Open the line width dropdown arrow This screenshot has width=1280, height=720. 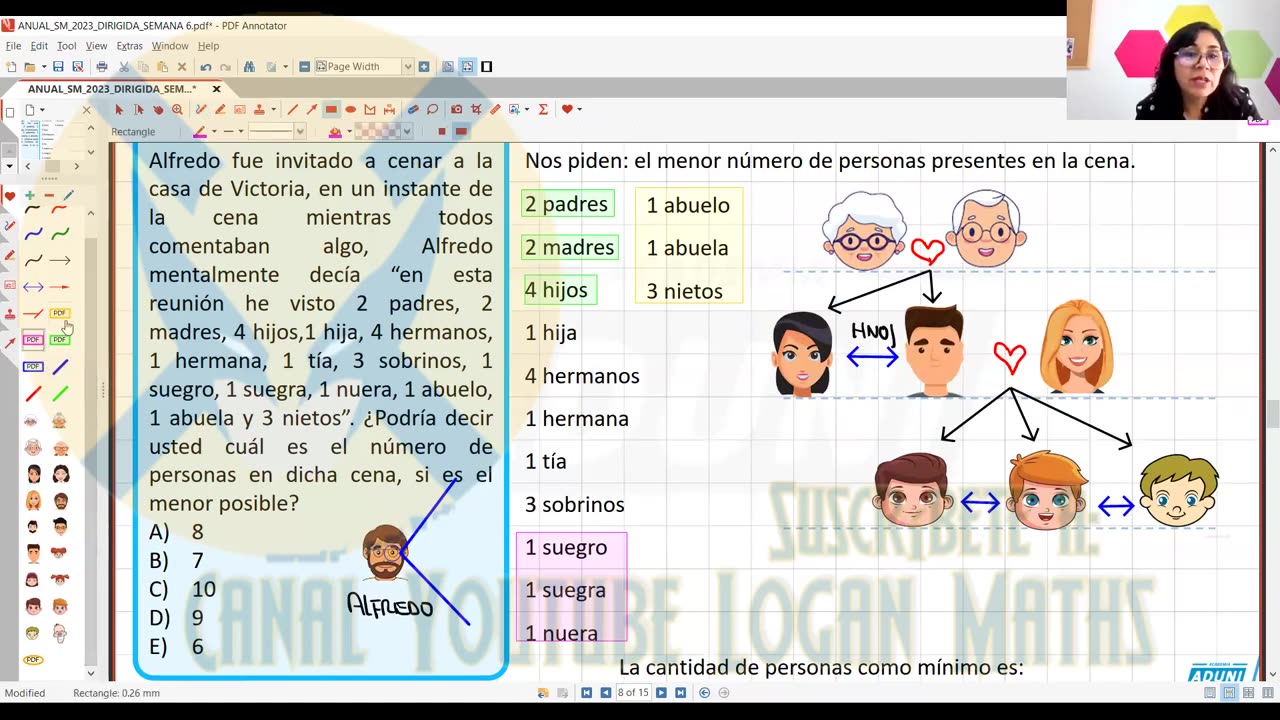point(241,131)
